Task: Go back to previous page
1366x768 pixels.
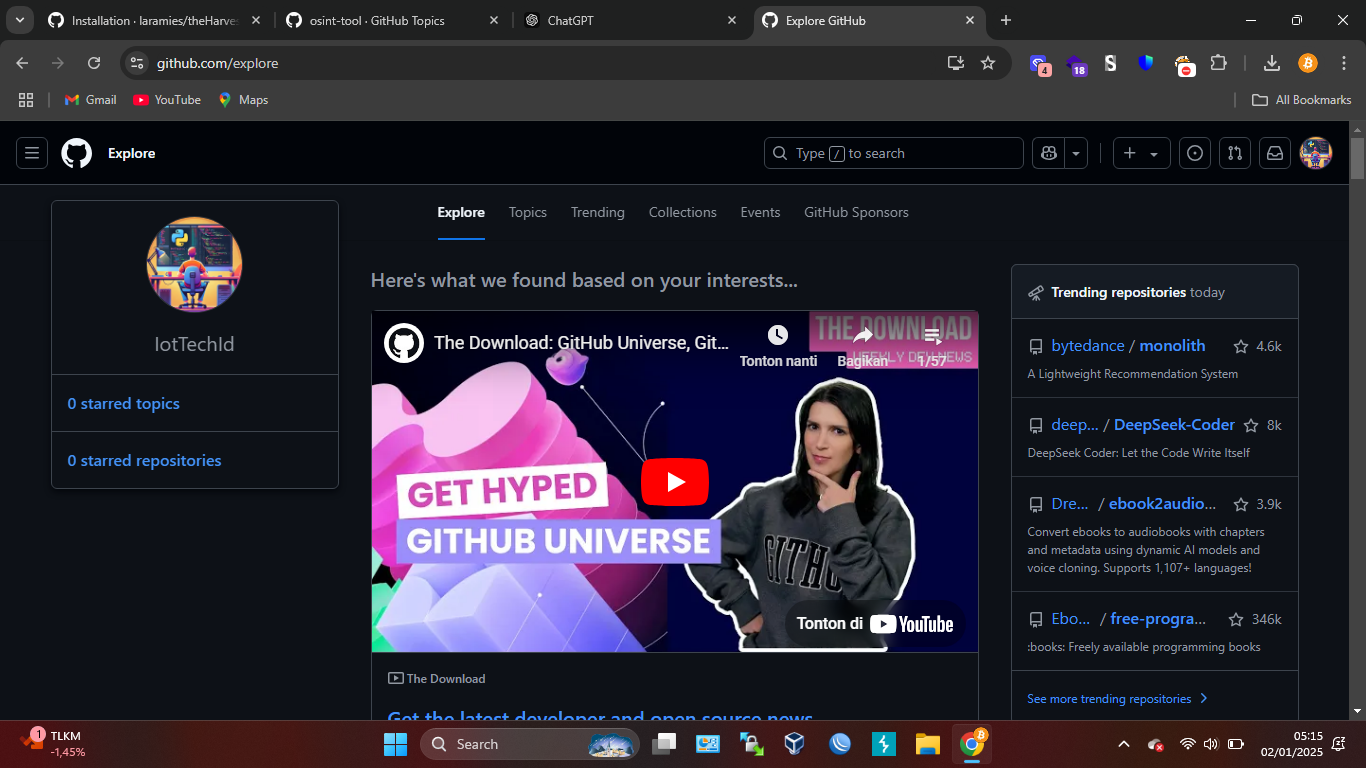Action: (x=22, y=63)
